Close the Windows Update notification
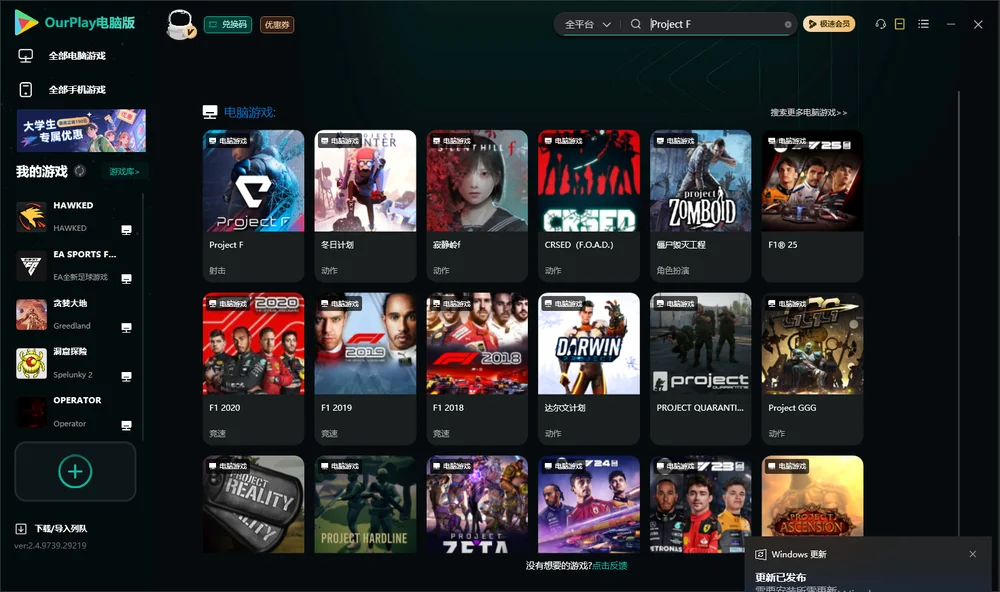Viewport: 1000px width, 592px height. [973, 554]
